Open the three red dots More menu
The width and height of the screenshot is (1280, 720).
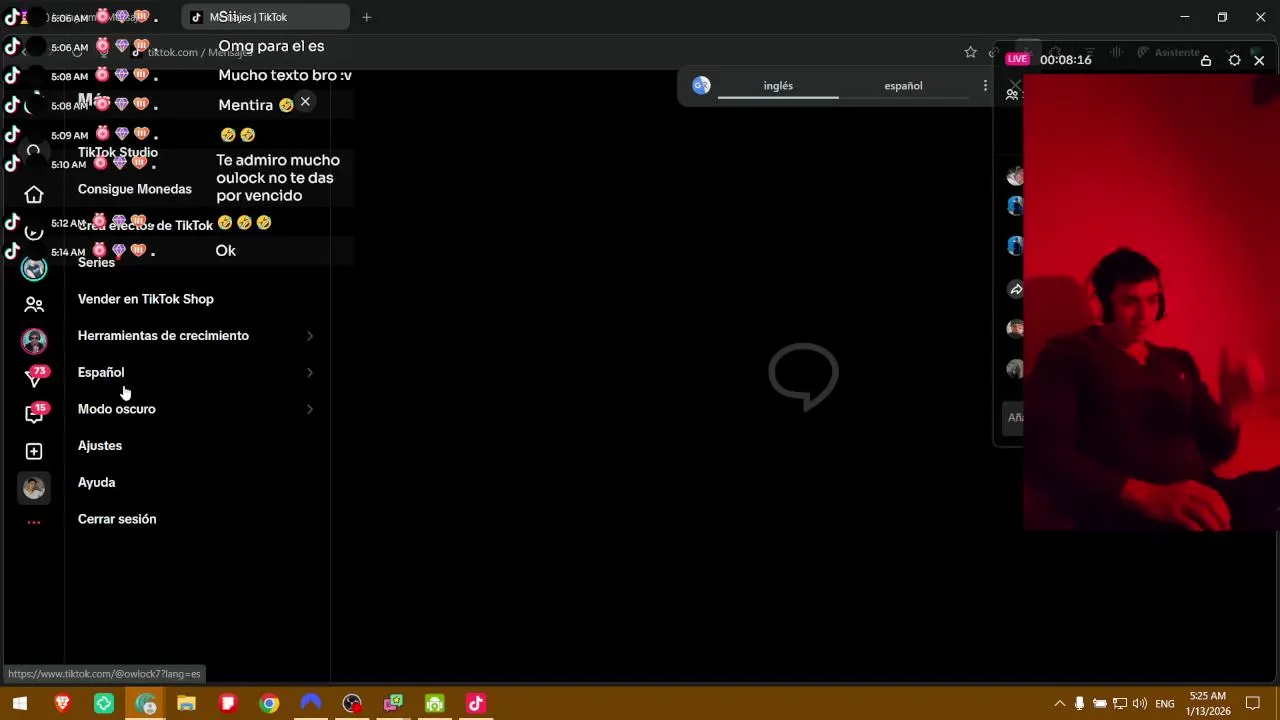pyautogui.click(x=34, y=522)
